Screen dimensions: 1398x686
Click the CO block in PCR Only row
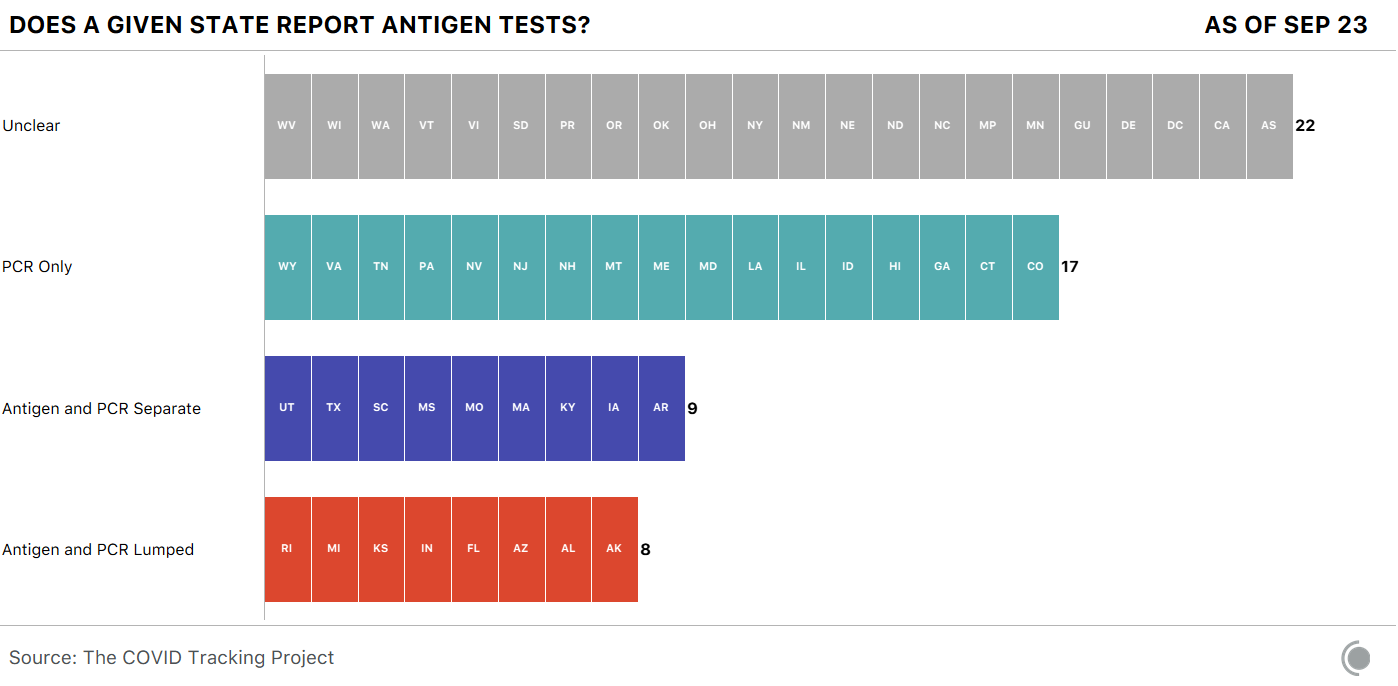click(1035, 267)
